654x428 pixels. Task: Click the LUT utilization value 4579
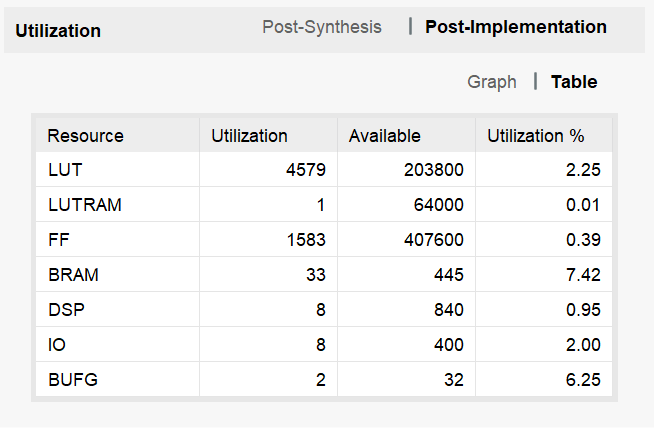coord(306,170)
